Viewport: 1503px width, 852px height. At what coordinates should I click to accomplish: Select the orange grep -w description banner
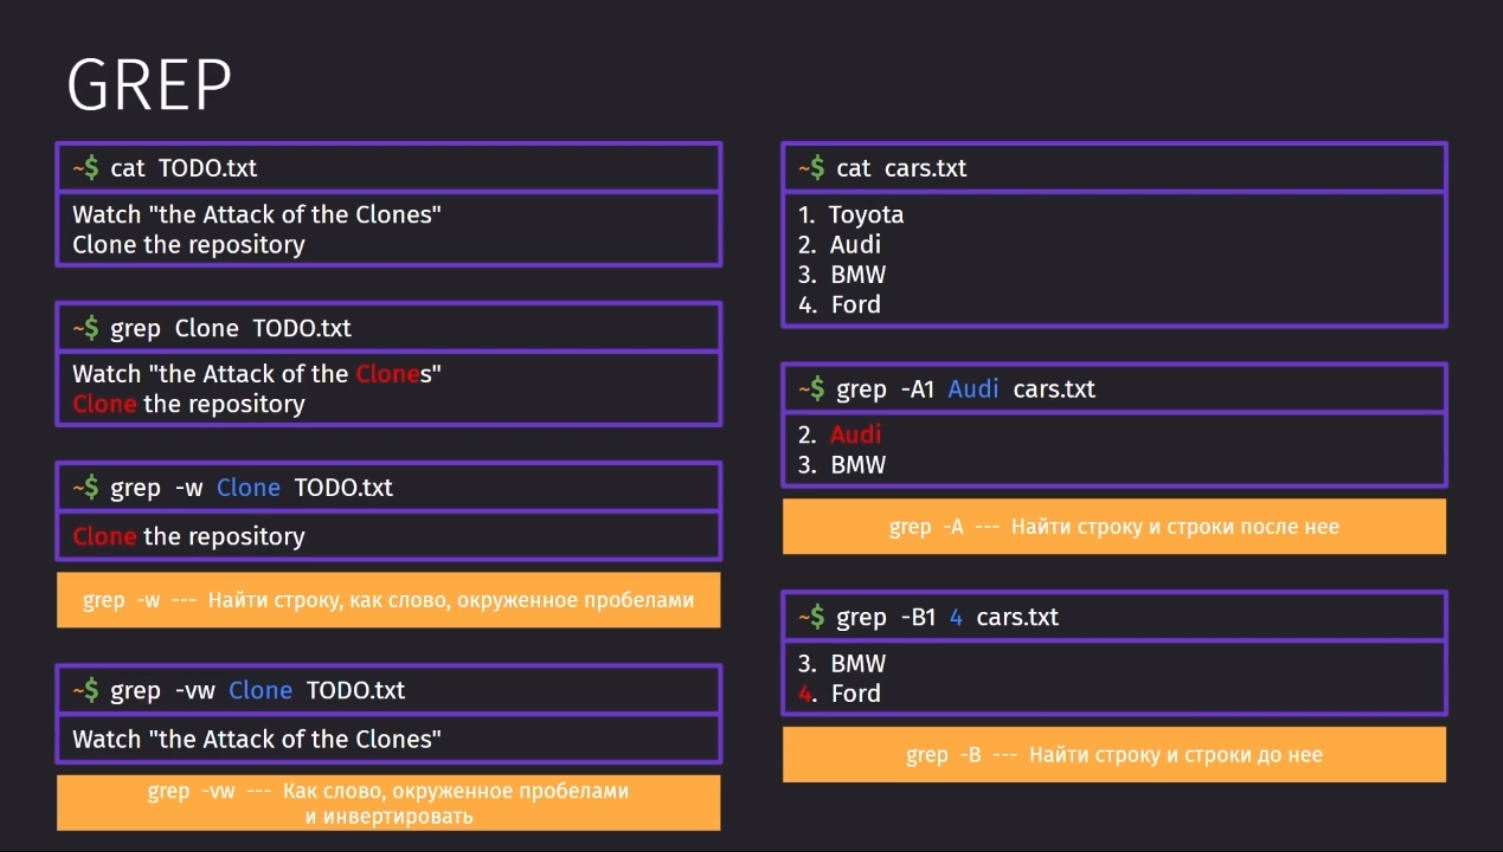pyautogui.click(x=389, y=600)
